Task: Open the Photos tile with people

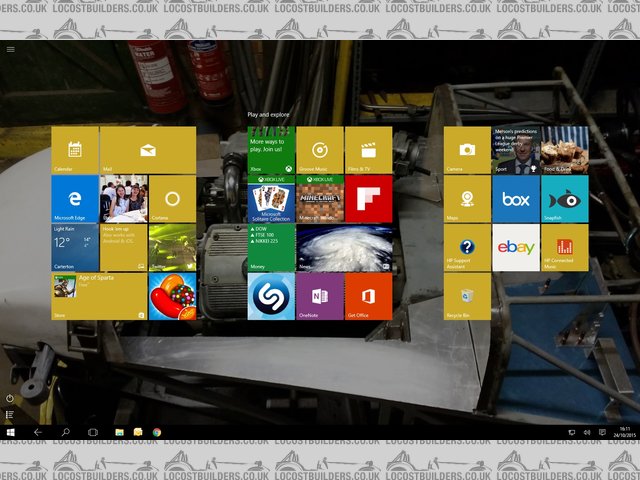Action: (124, 199)
